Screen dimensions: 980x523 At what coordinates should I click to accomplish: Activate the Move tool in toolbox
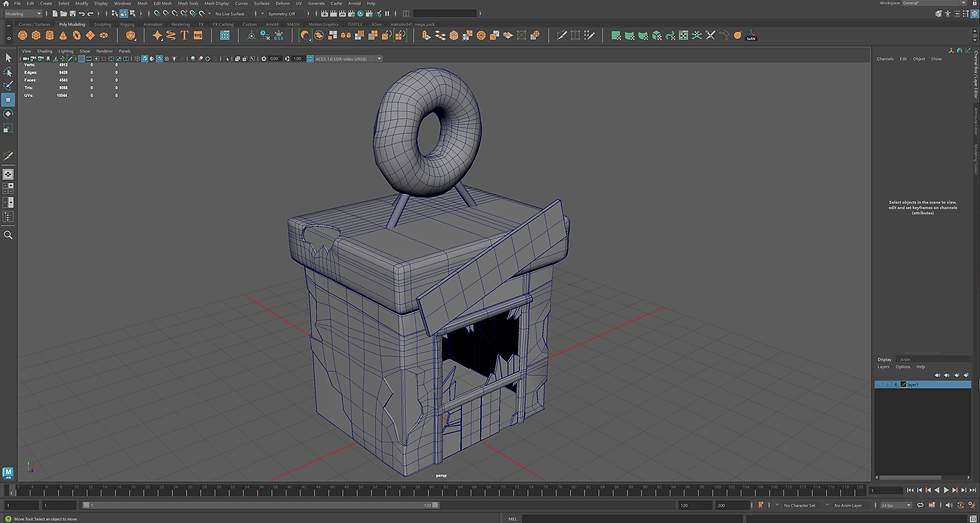[x=8, y=100]
